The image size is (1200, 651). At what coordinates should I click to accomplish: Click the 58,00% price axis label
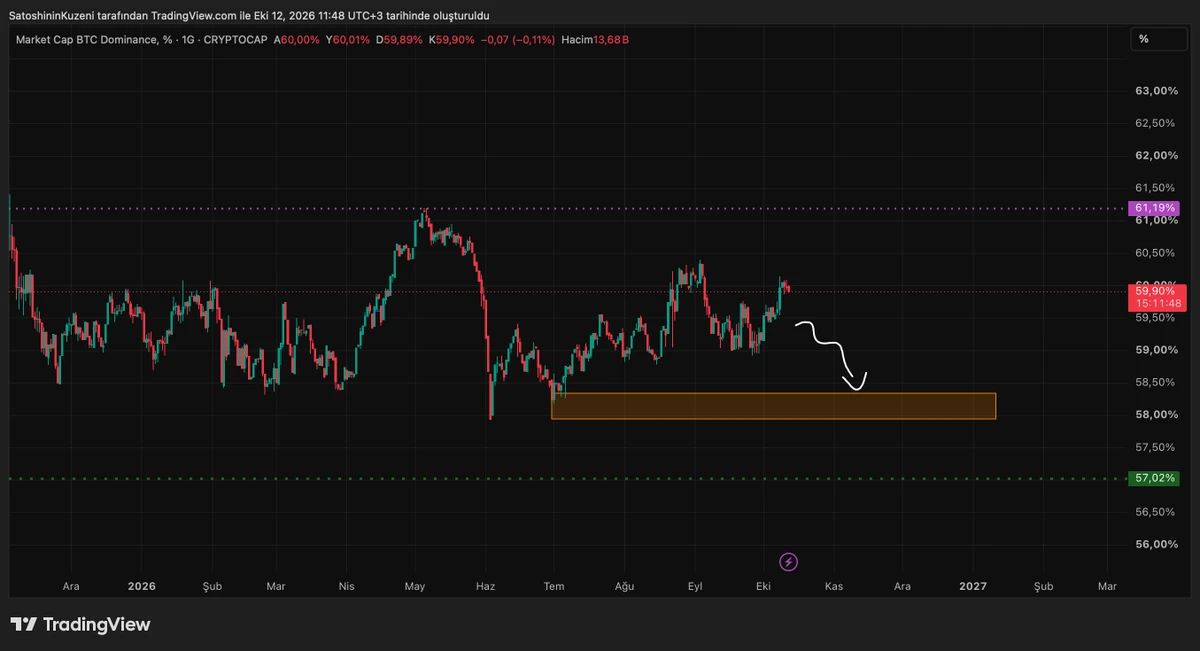[x=1156, y=415]
